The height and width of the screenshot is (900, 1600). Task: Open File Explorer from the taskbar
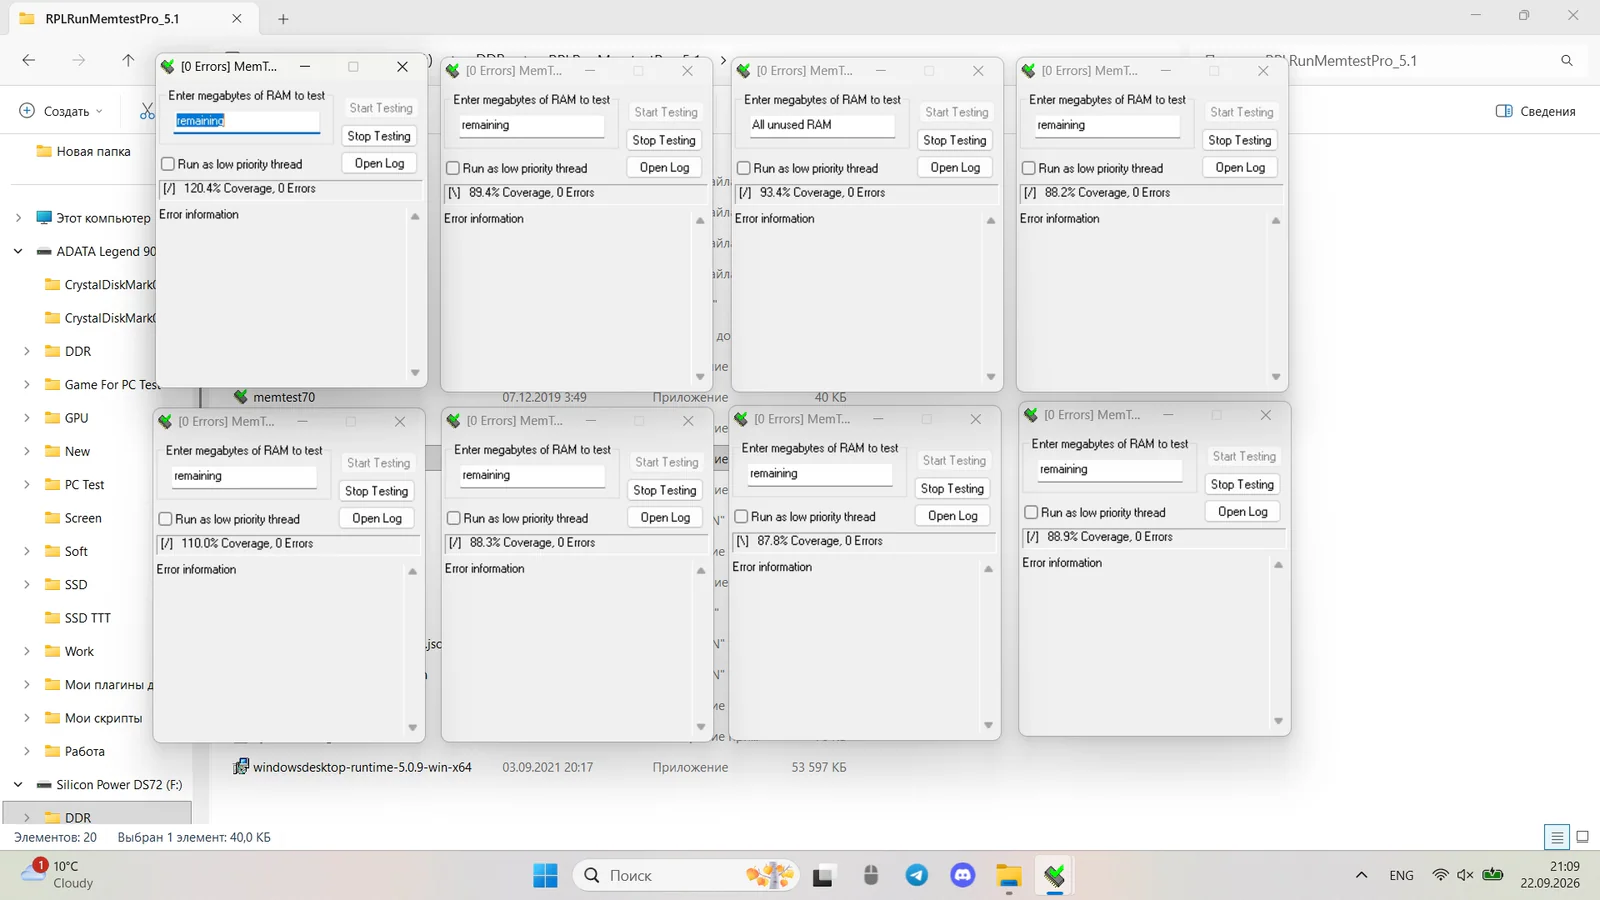tap(1009, 876)
